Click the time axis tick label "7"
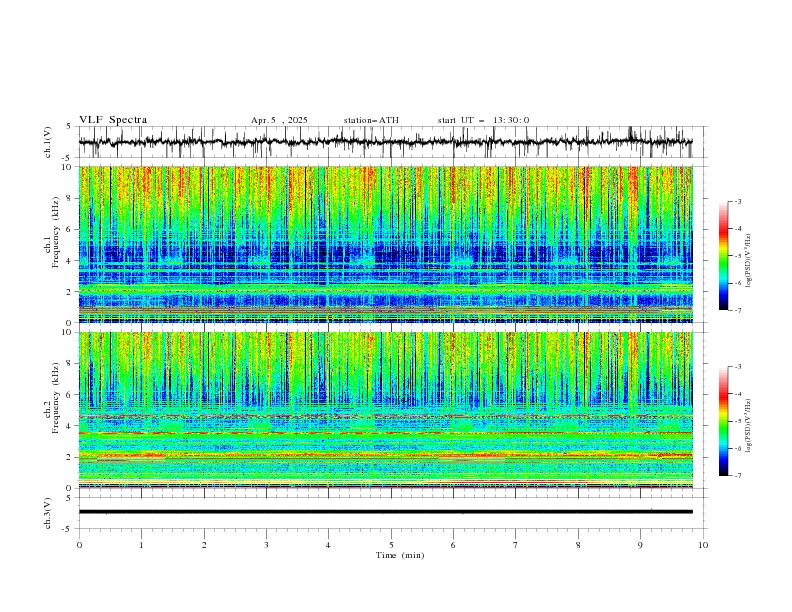 (516, 545)
